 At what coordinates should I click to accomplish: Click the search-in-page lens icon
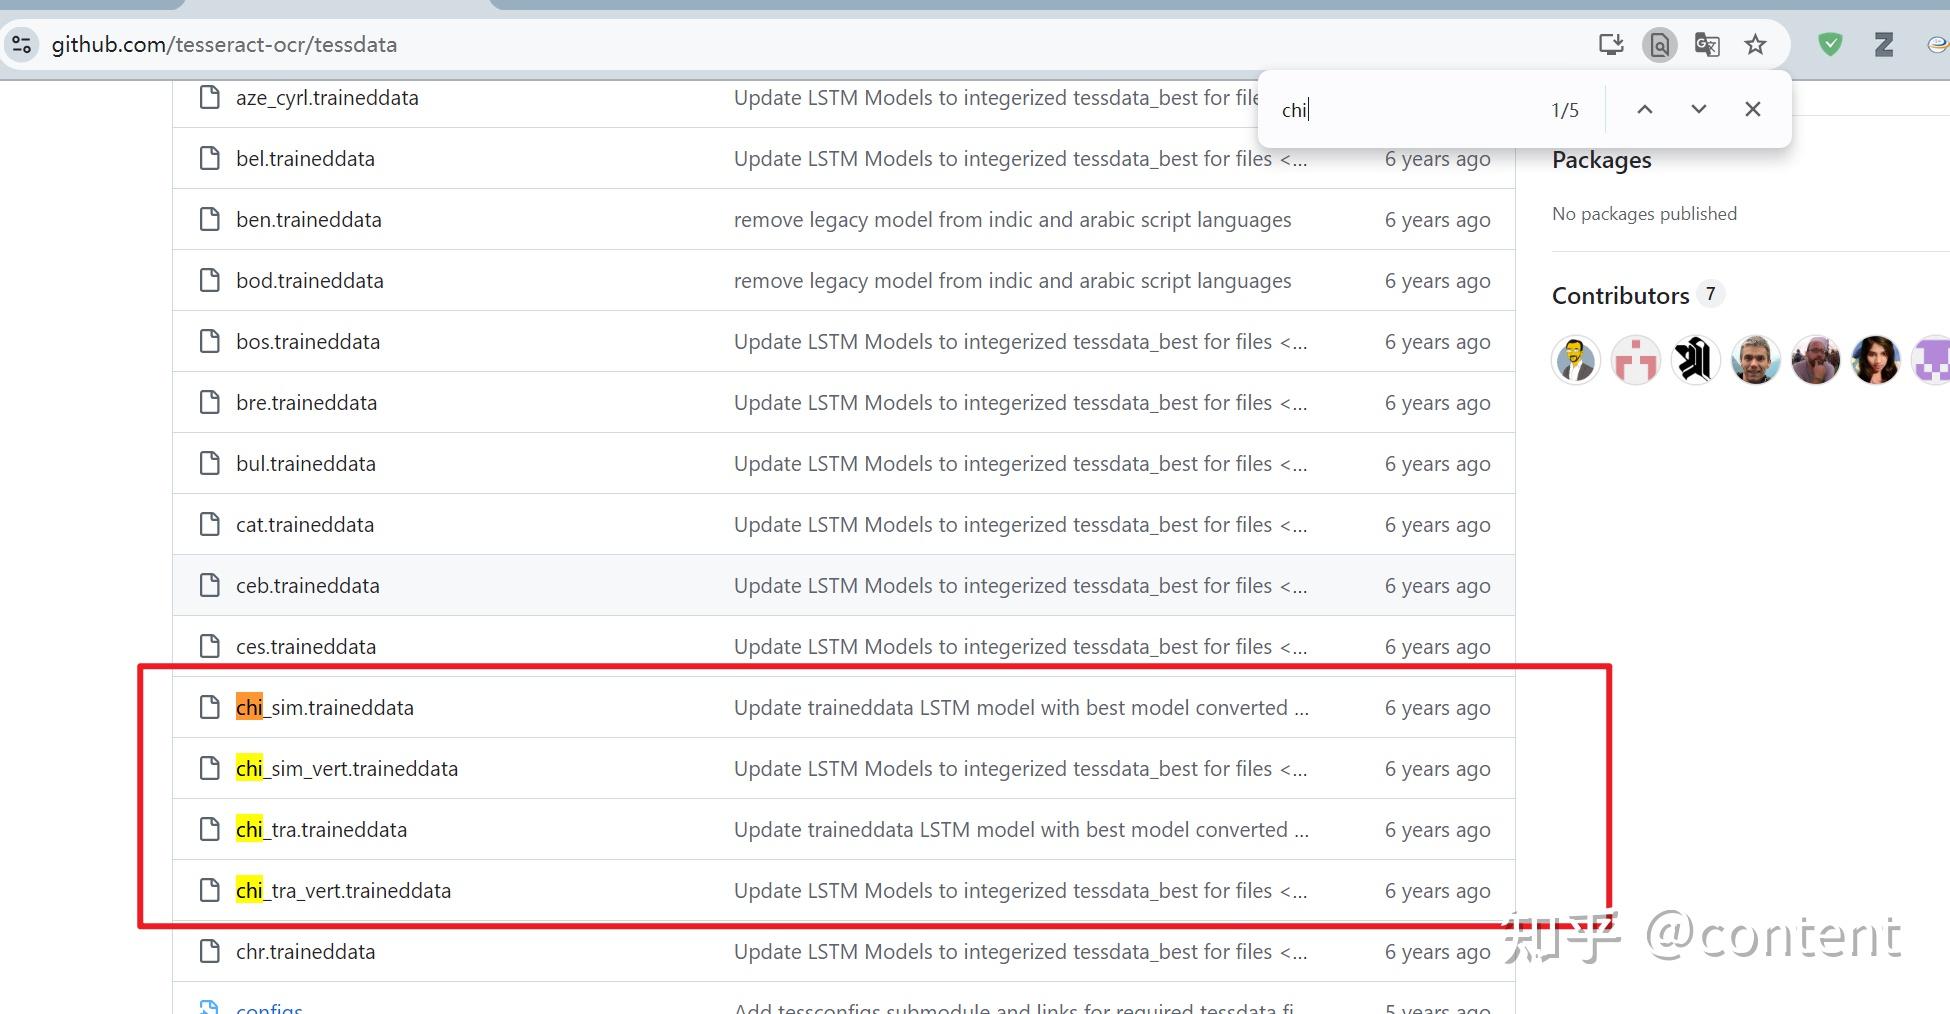click(1659, 44)
